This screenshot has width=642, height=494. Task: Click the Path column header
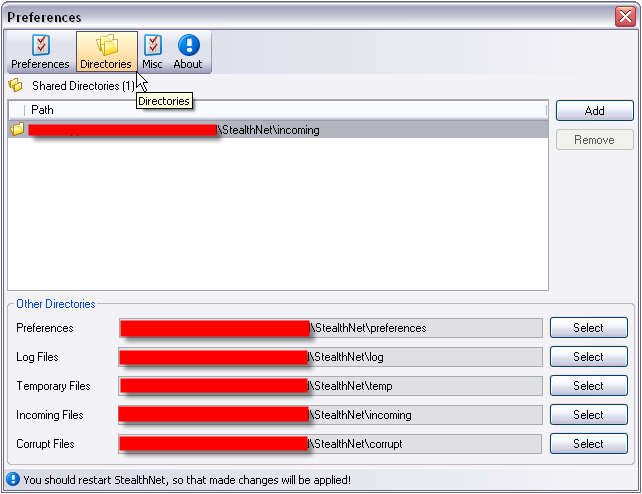pos(285,110)
